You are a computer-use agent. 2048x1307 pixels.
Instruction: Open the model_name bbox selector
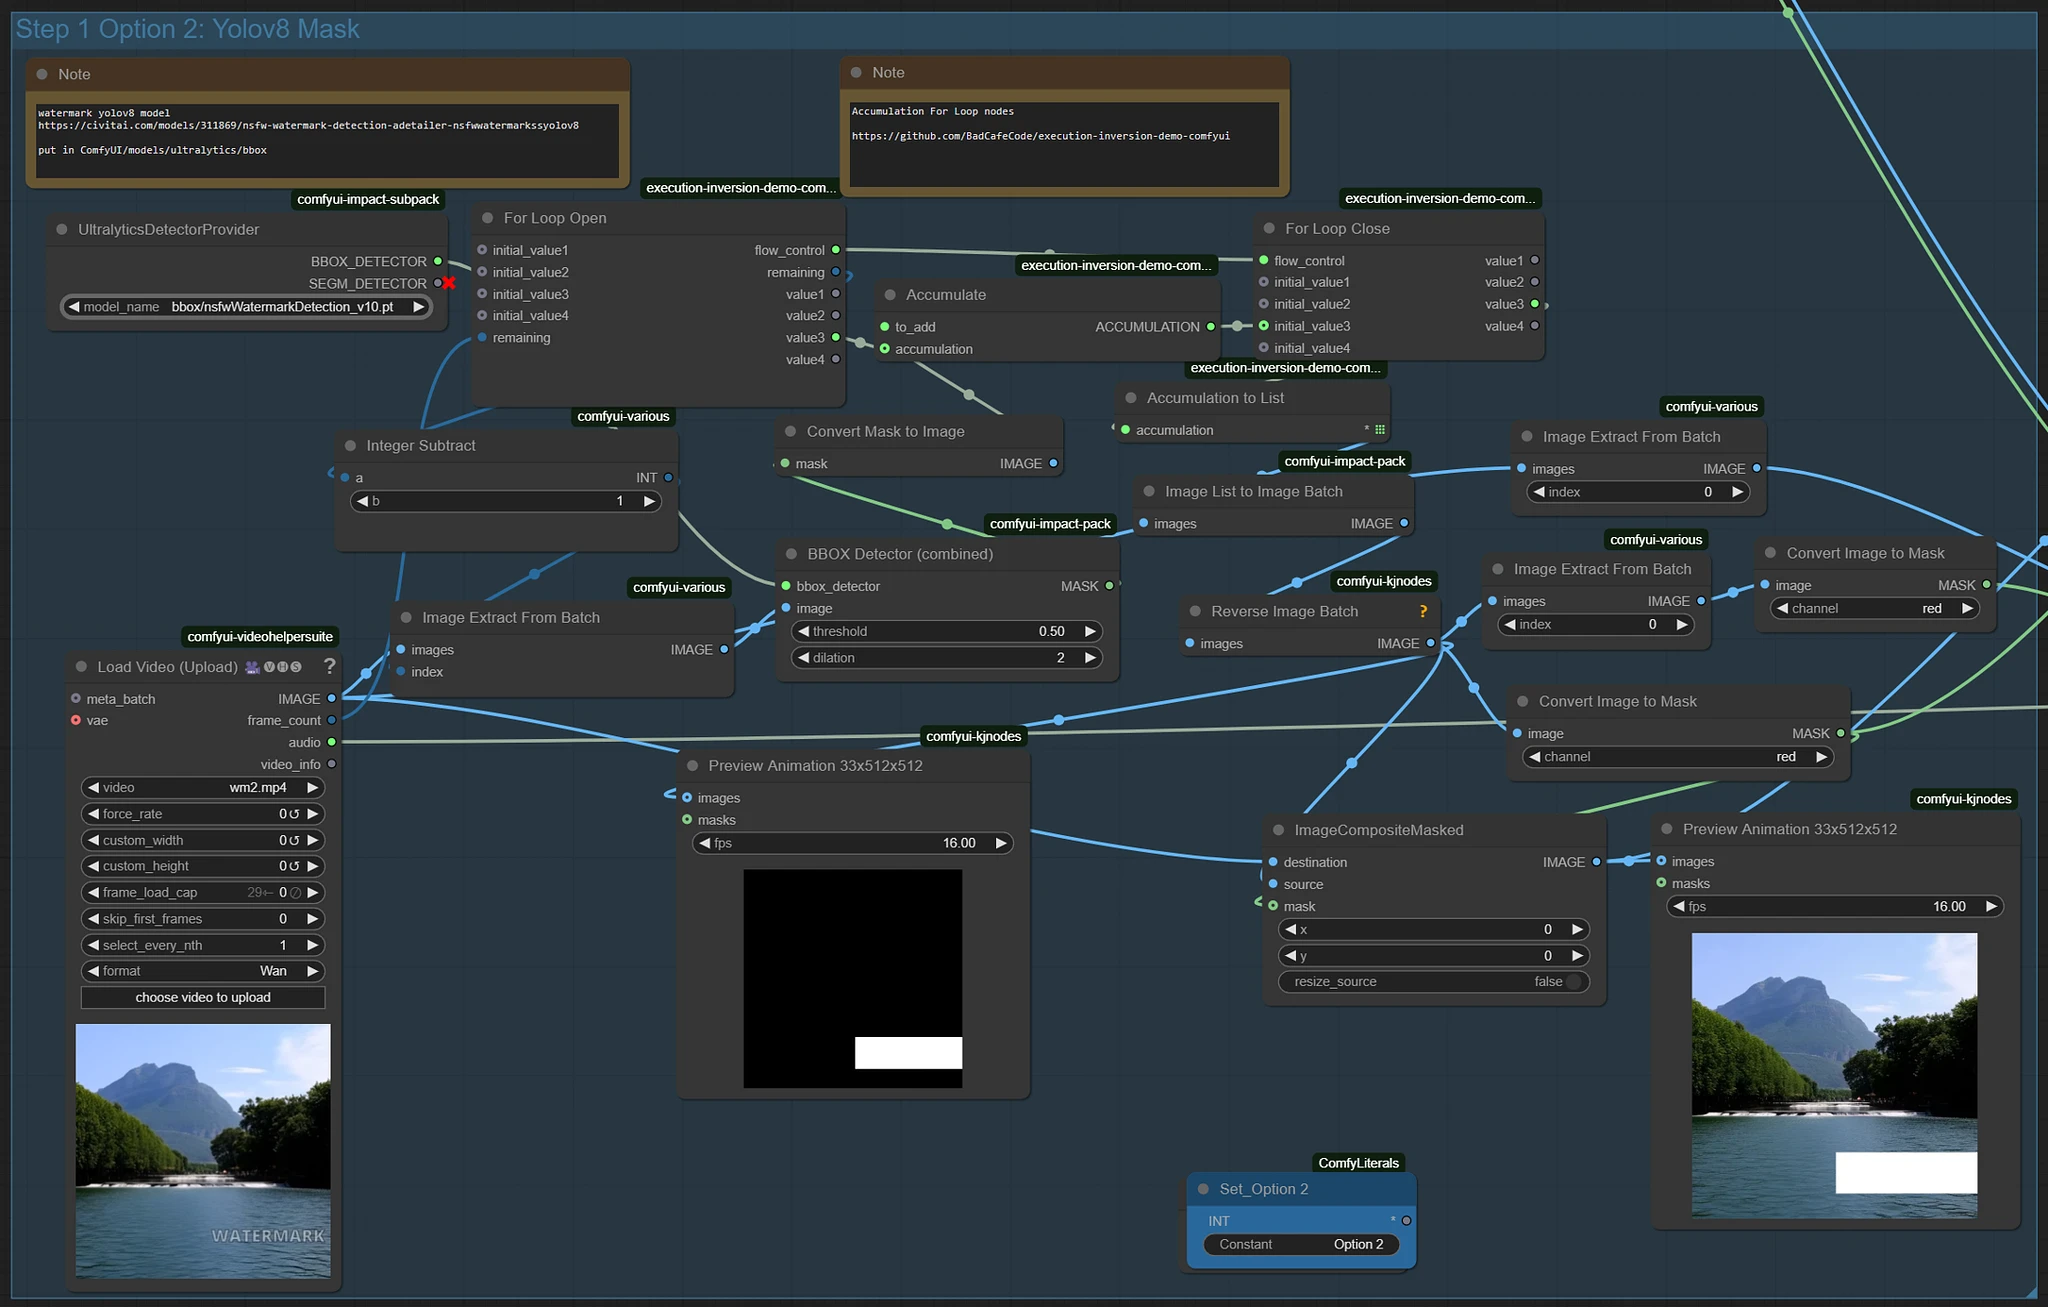click(246, 307)
